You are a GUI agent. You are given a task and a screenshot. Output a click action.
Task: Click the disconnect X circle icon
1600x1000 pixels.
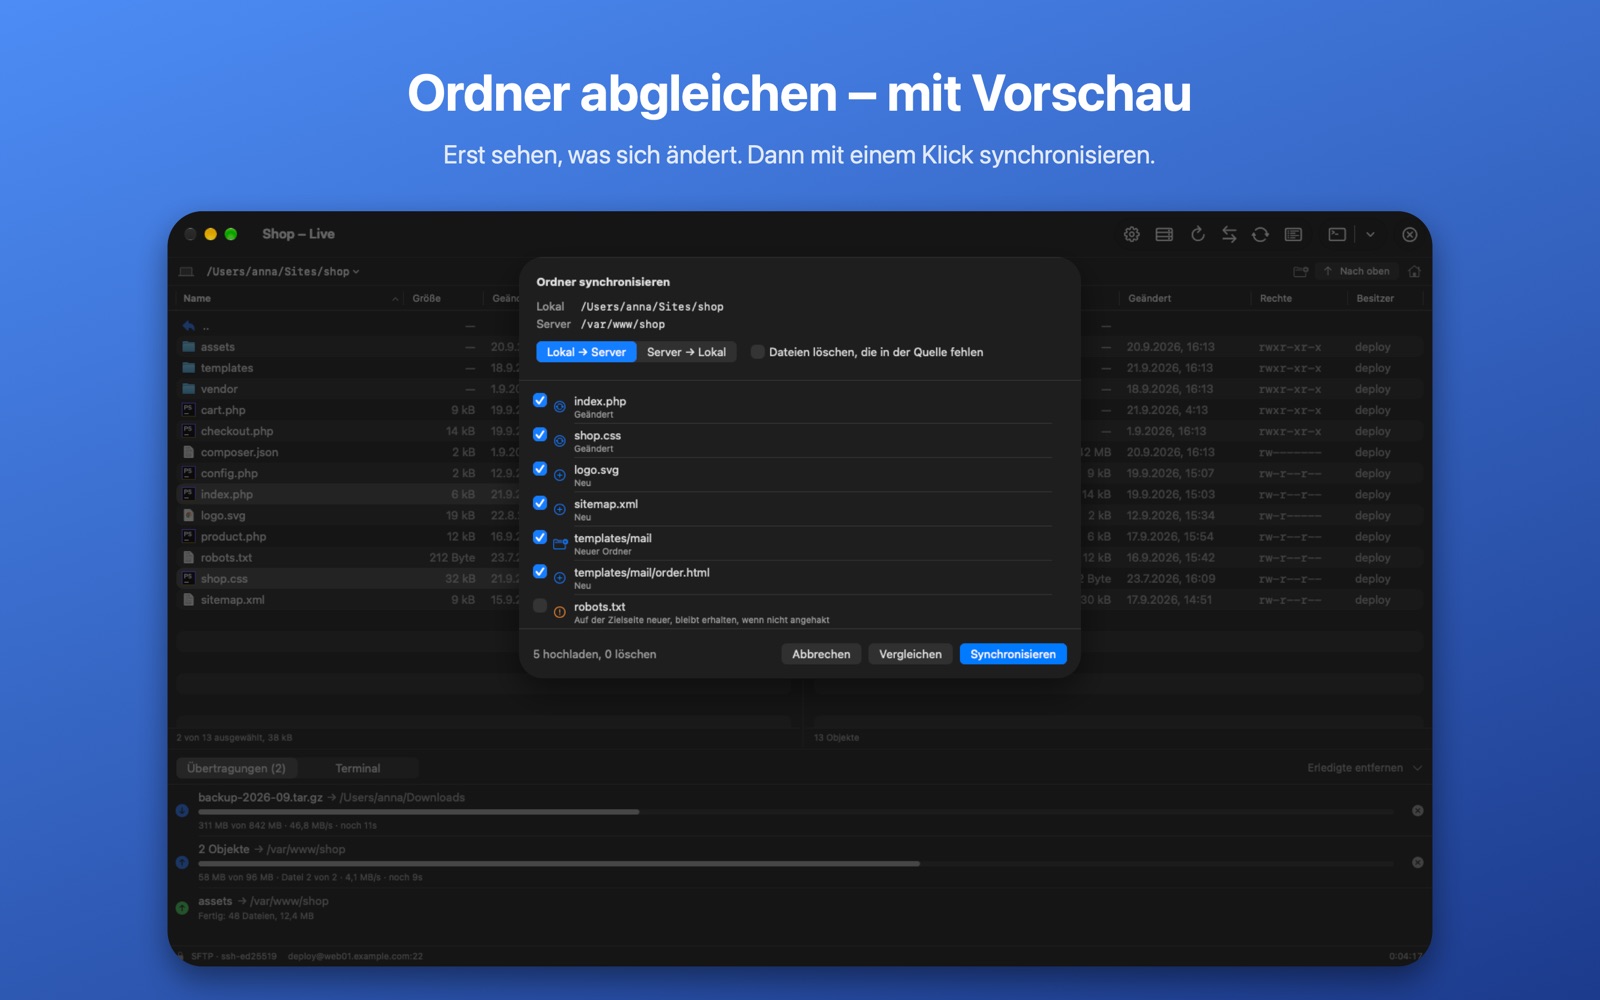click(1409, 234)
